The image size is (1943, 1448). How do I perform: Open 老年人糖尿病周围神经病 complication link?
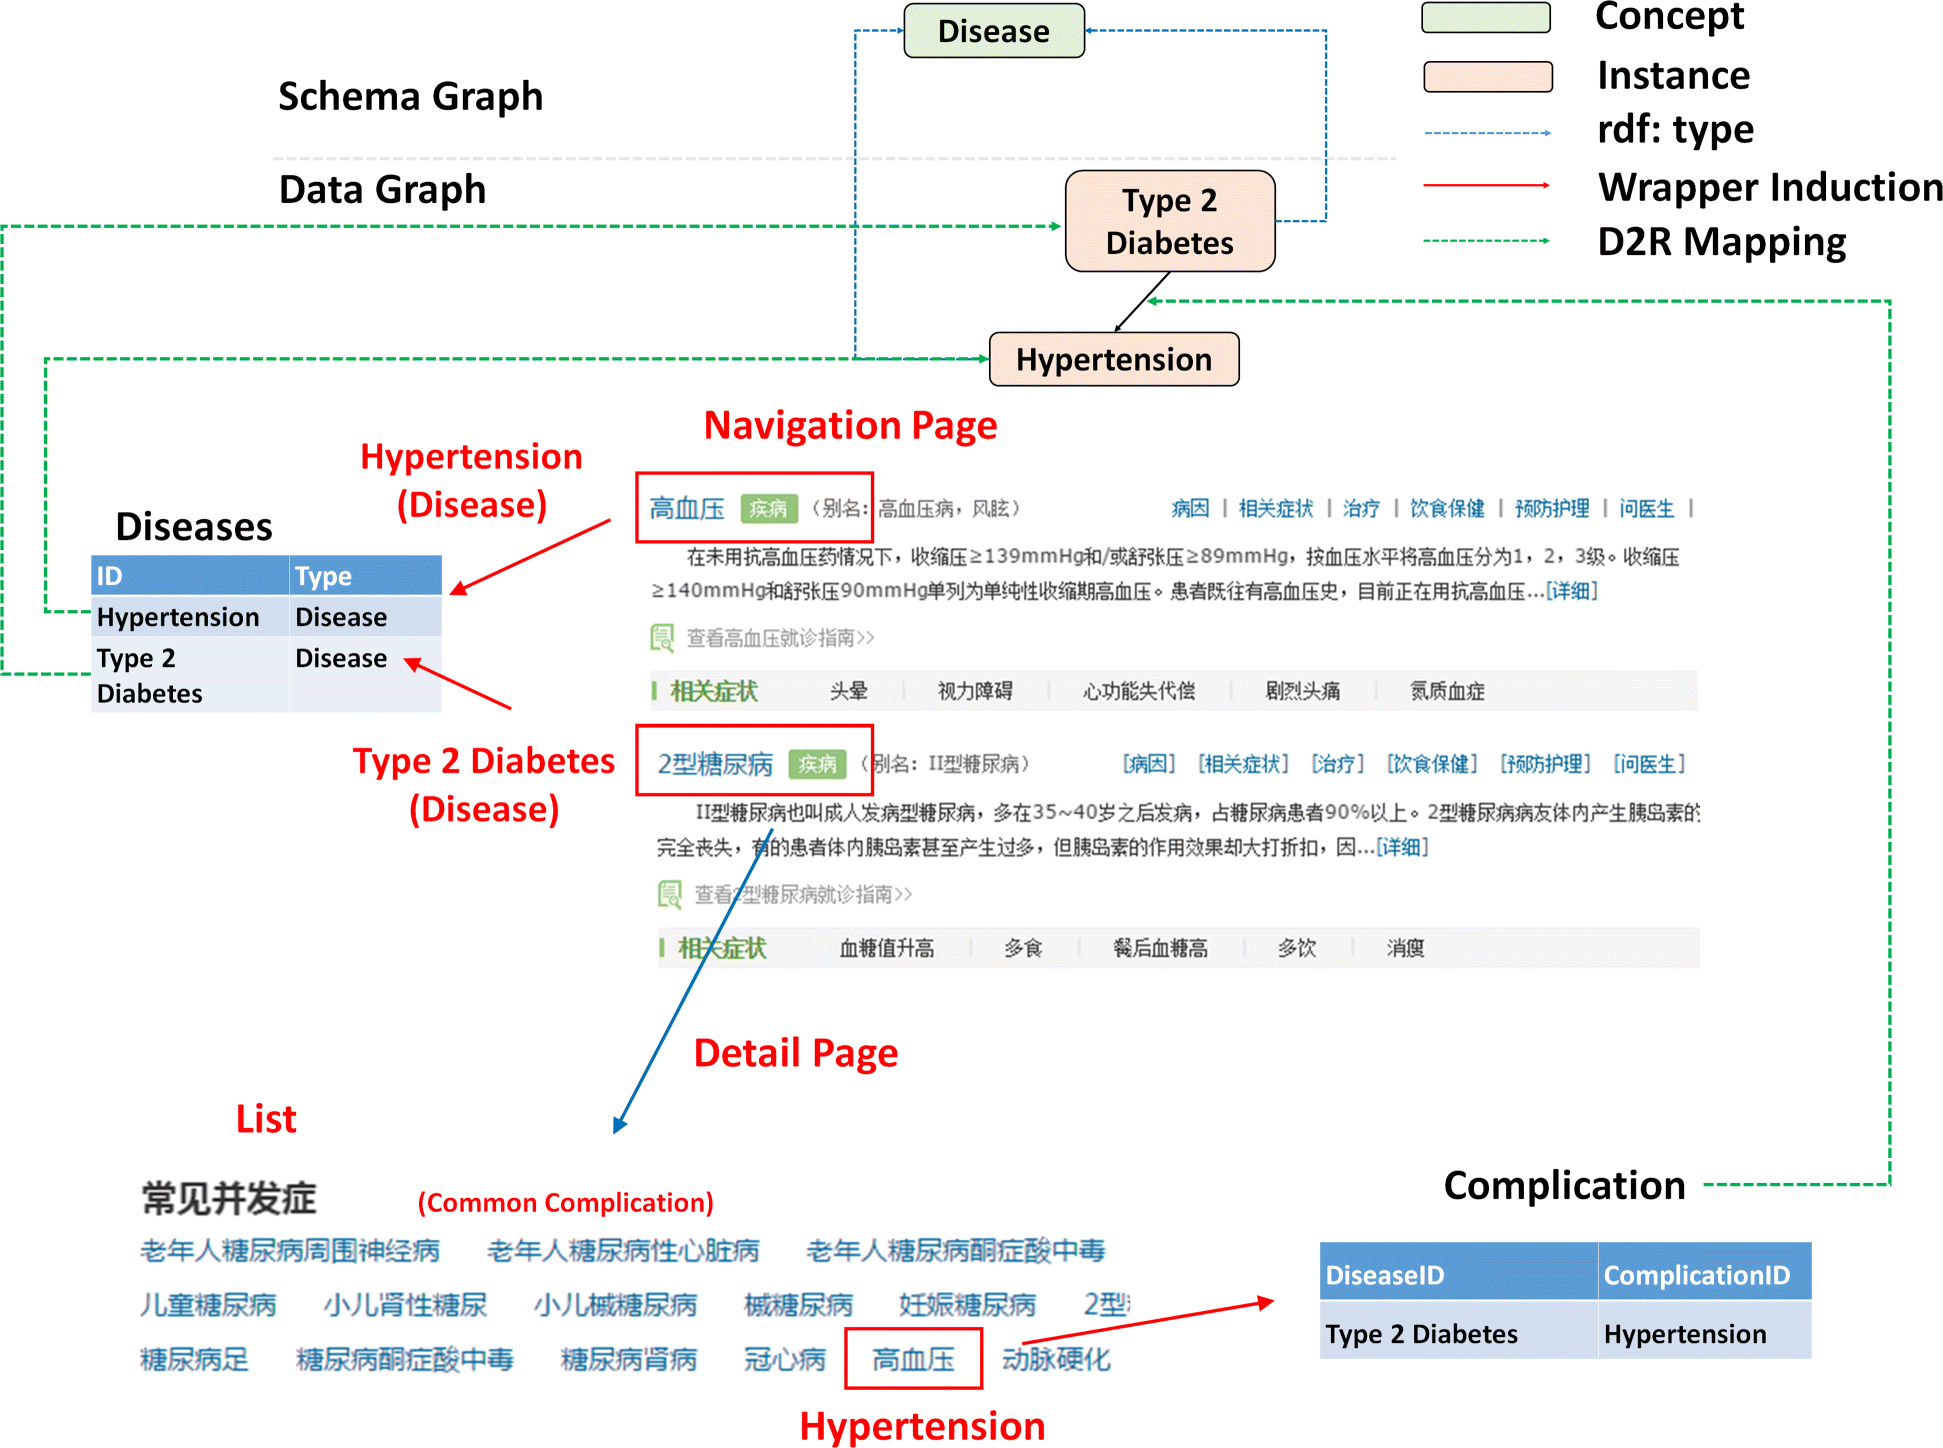[290, 1250]
